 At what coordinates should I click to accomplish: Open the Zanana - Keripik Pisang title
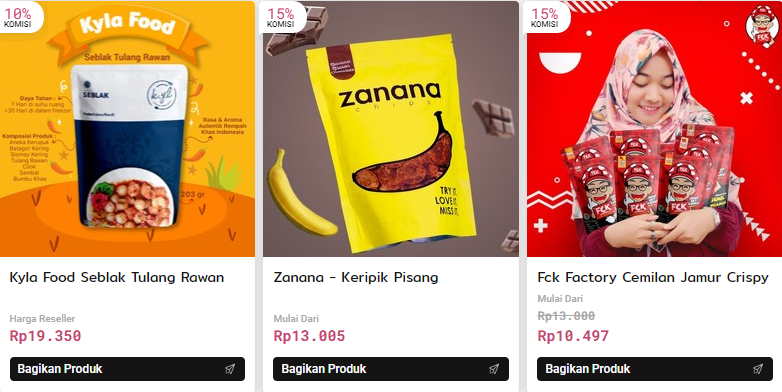coord(356,277)
